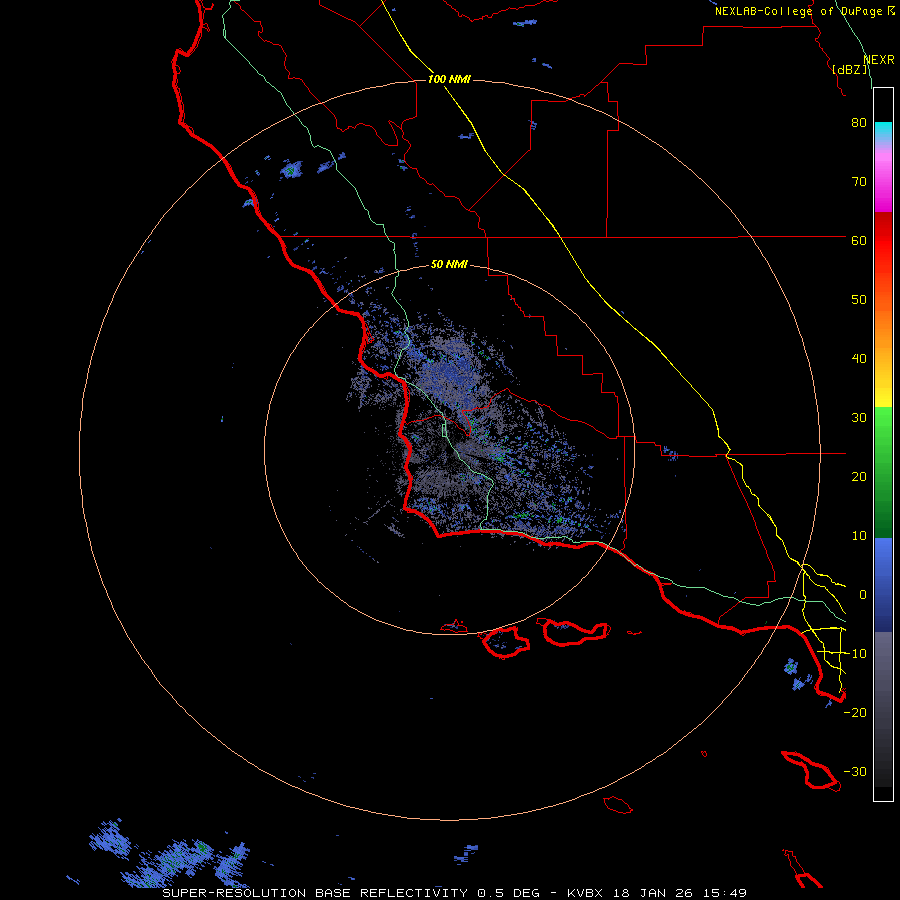This screenshot has height=900, width=900.
Task: Click the -30 value on the dBZ scale
Action: tap(855, 771)
